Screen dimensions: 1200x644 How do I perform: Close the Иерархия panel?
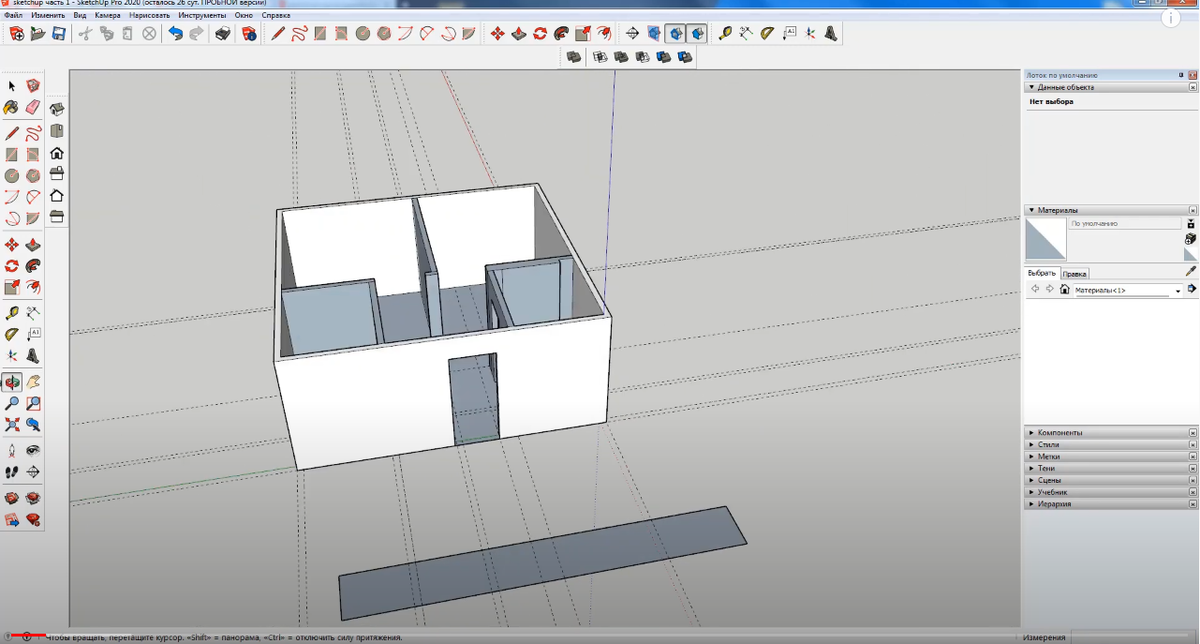pos(1193,504)
